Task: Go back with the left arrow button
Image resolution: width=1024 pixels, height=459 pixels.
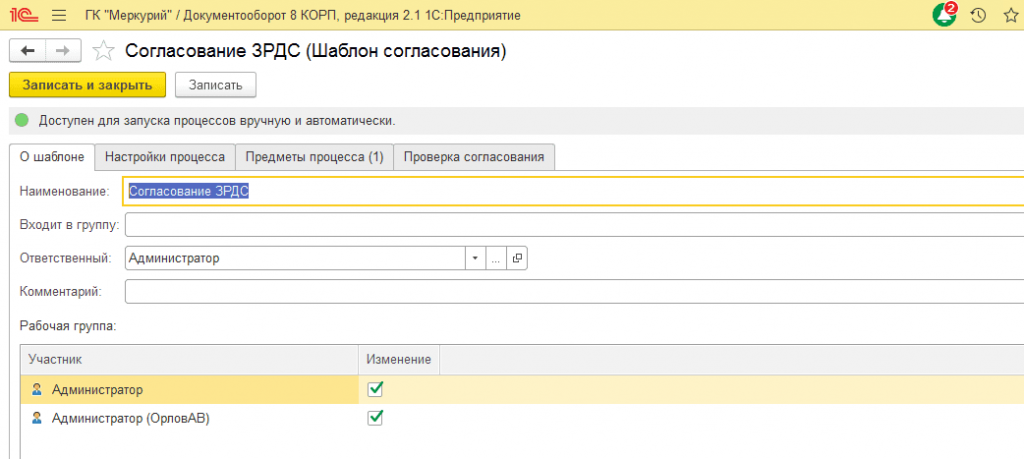Action: [27, 51]
